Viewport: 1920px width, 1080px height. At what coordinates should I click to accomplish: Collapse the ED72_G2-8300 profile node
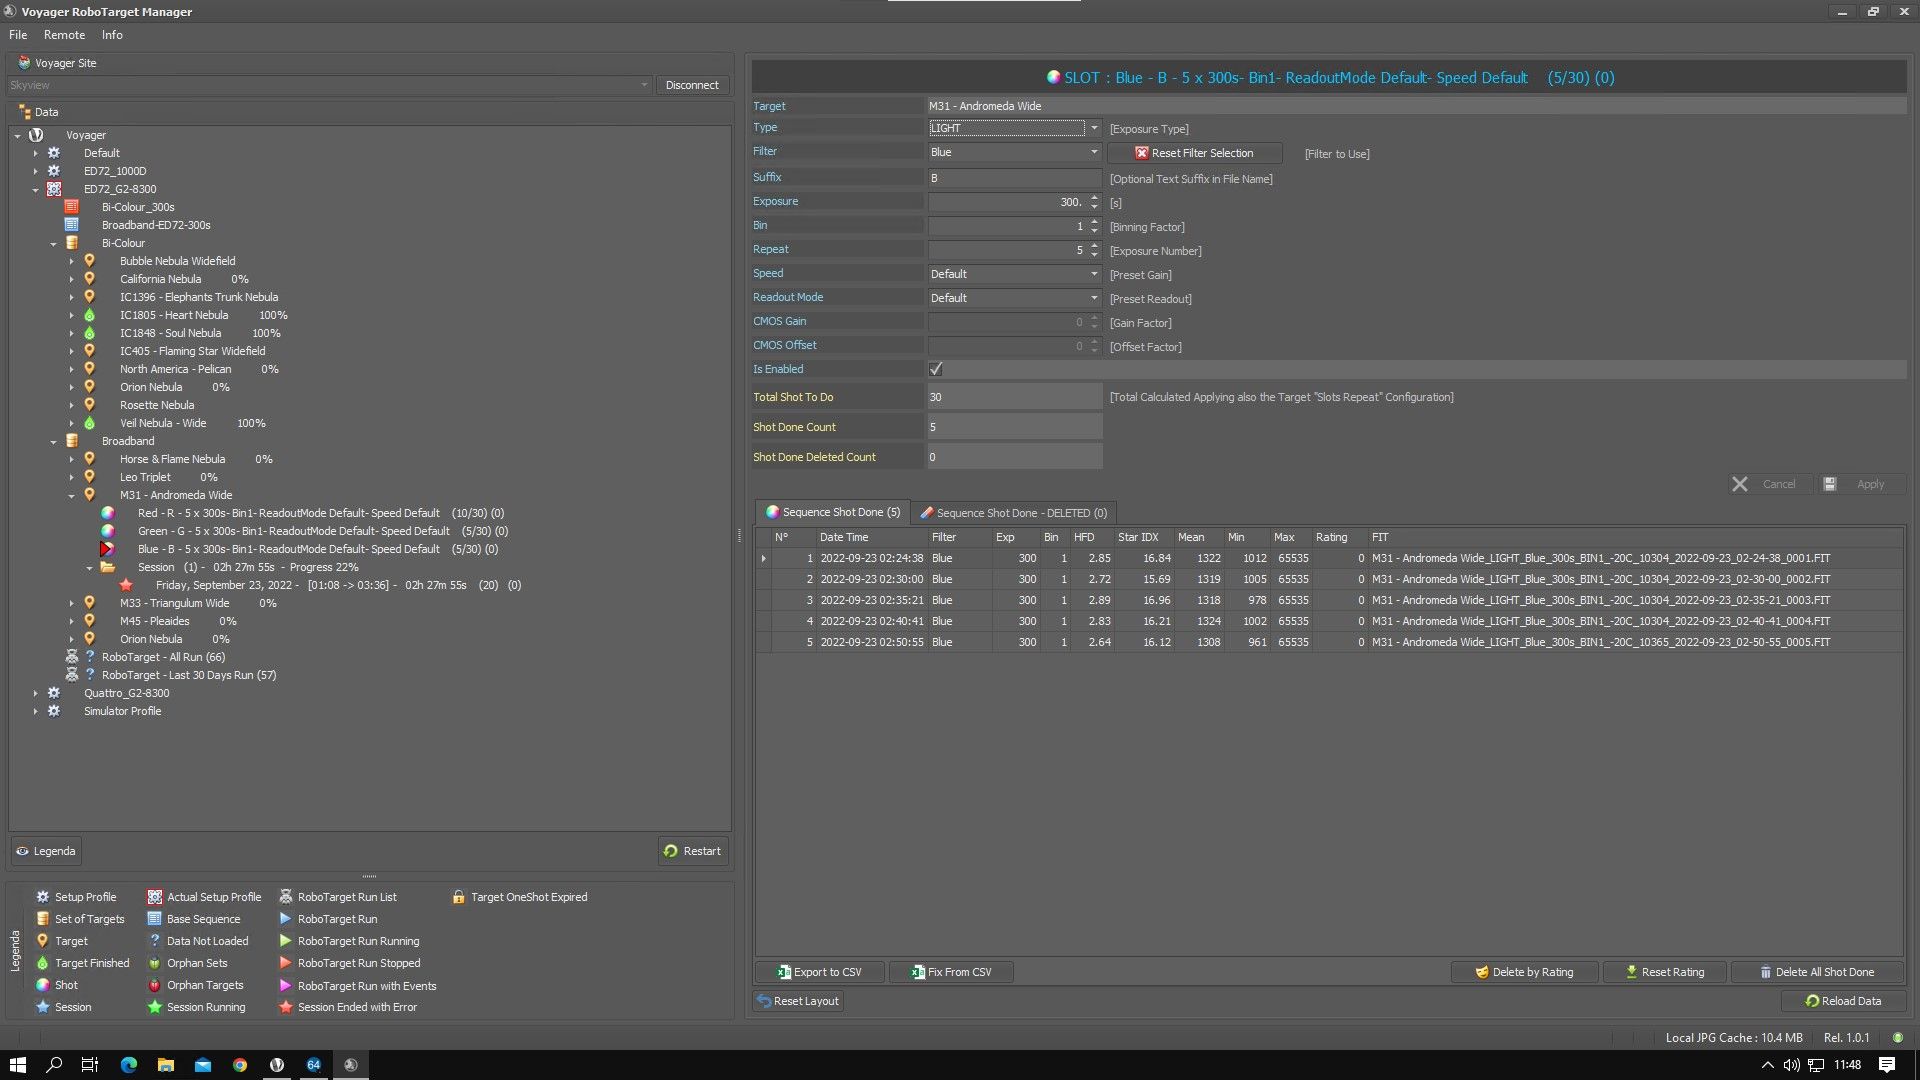click(36, 189)
